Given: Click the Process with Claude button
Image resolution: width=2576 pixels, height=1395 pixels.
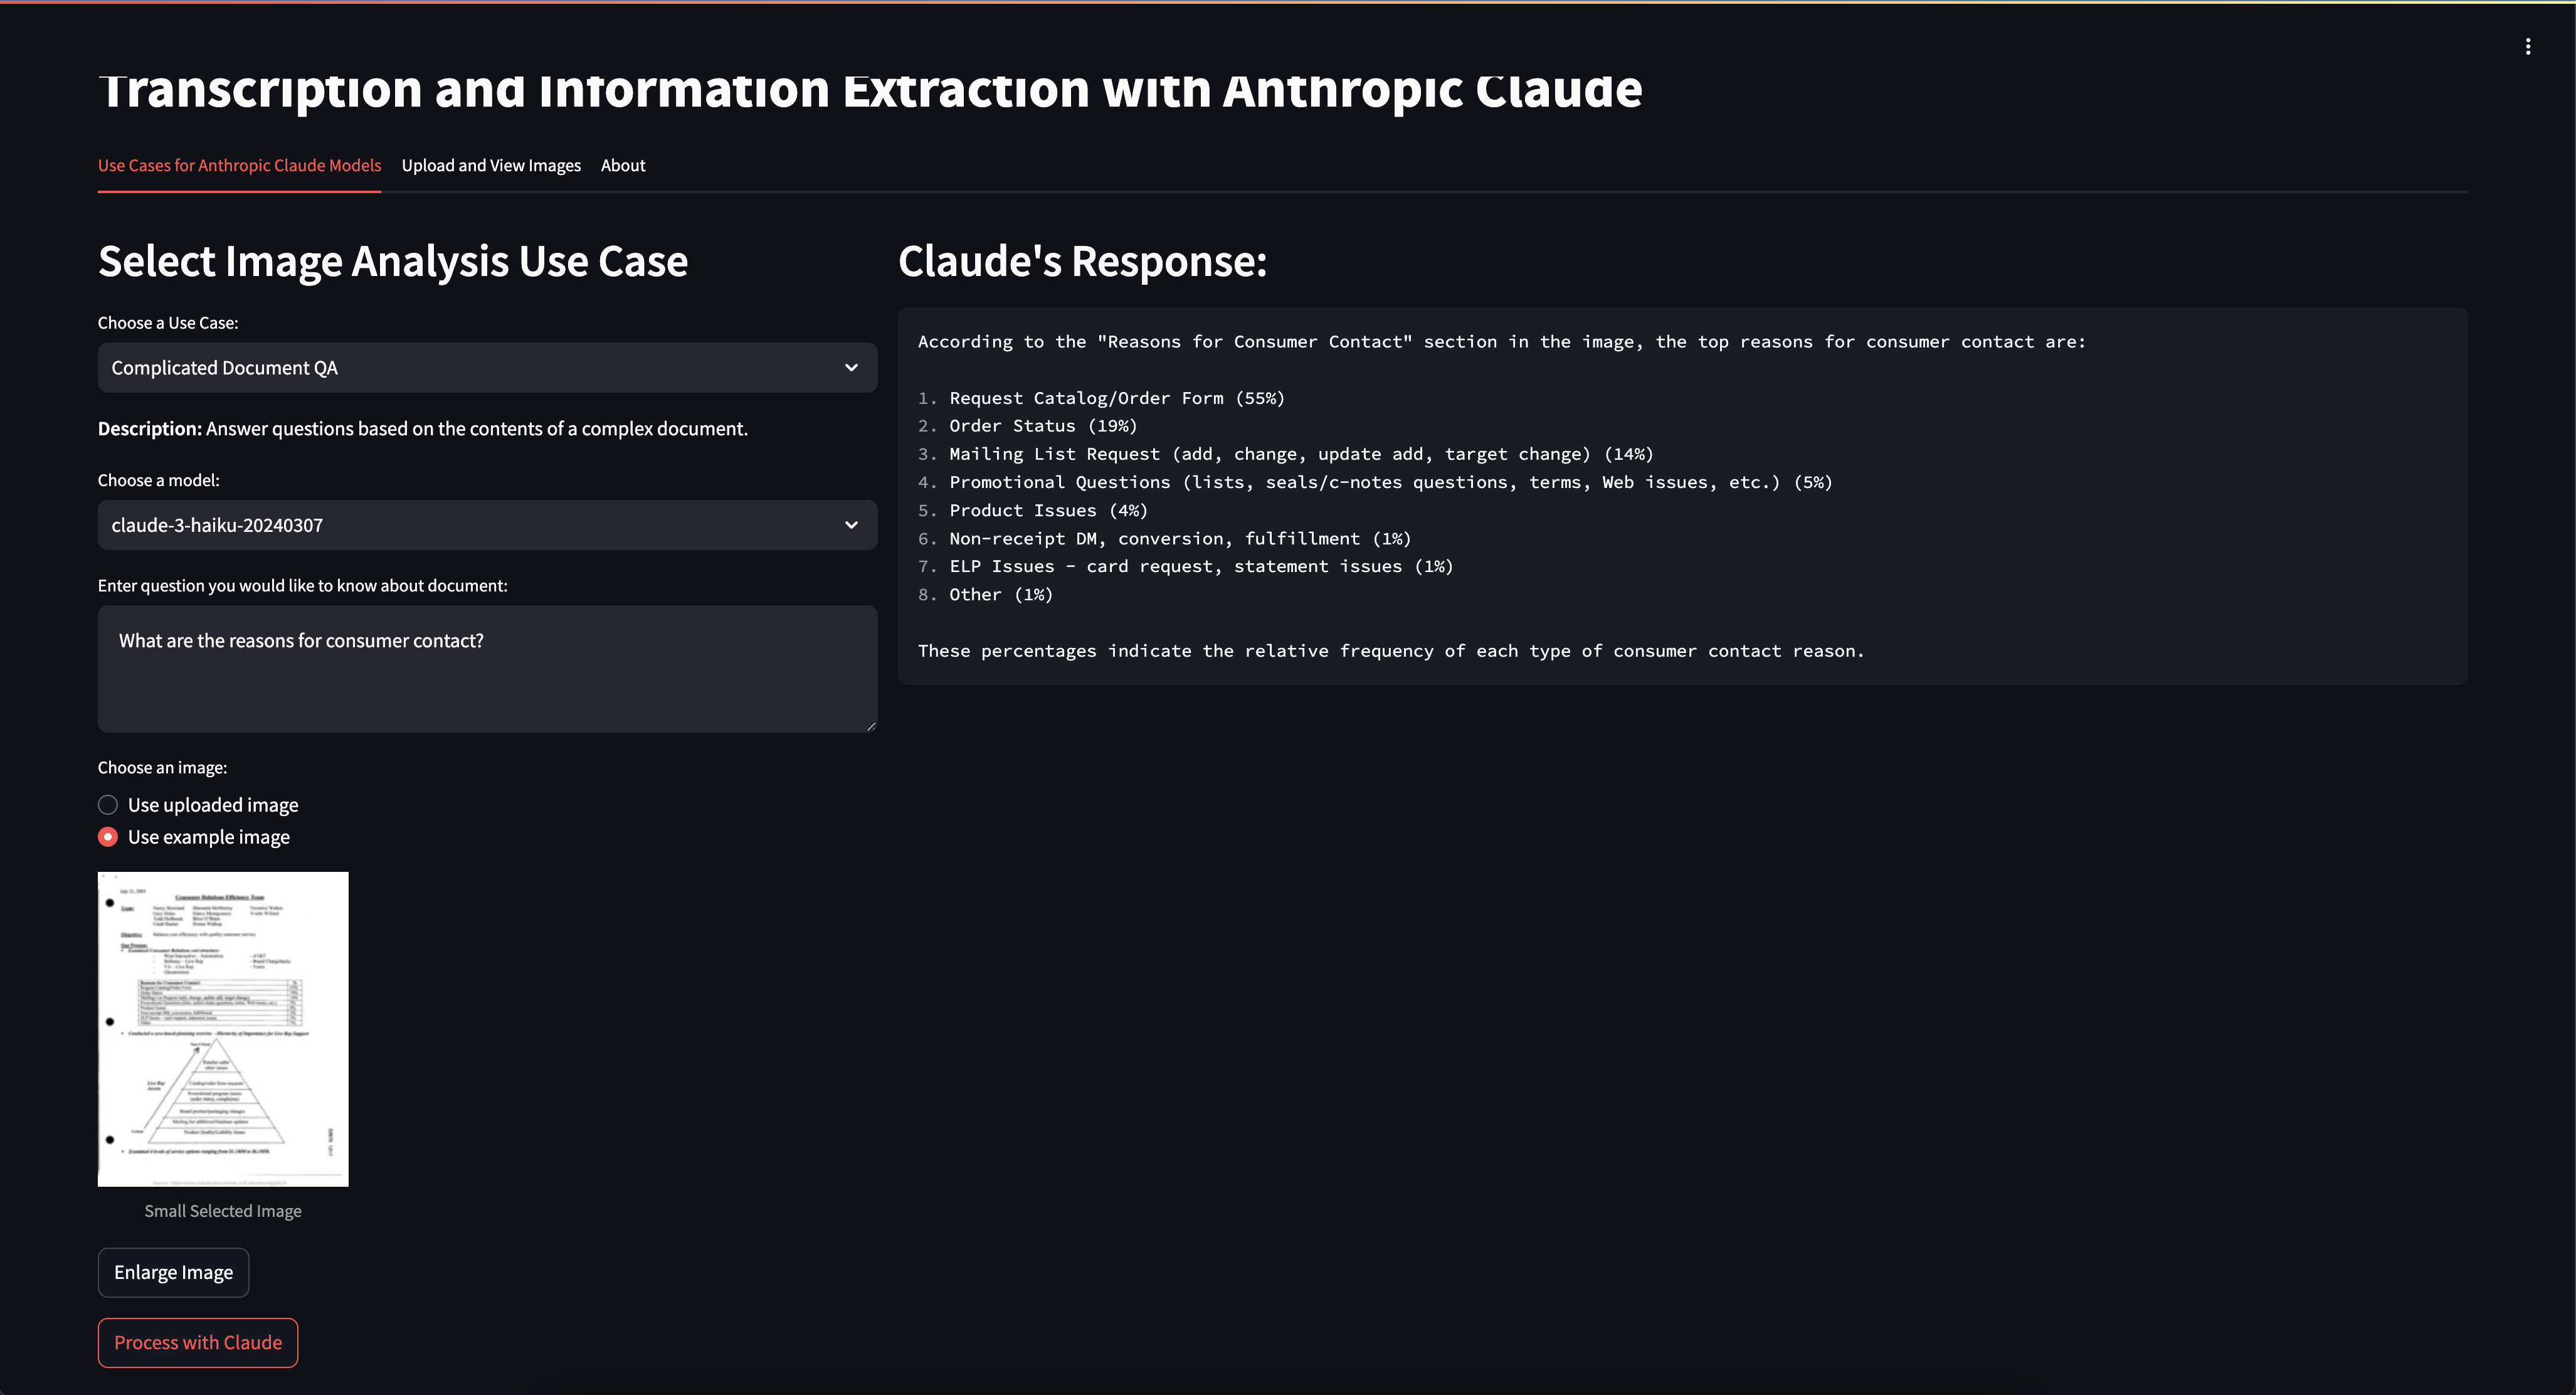Looking at the screenshot, I should coord(198,1342).
